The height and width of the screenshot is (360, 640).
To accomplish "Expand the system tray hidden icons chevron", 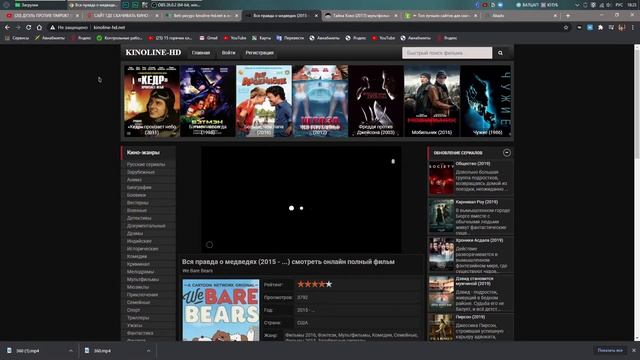I will (577, 5).
